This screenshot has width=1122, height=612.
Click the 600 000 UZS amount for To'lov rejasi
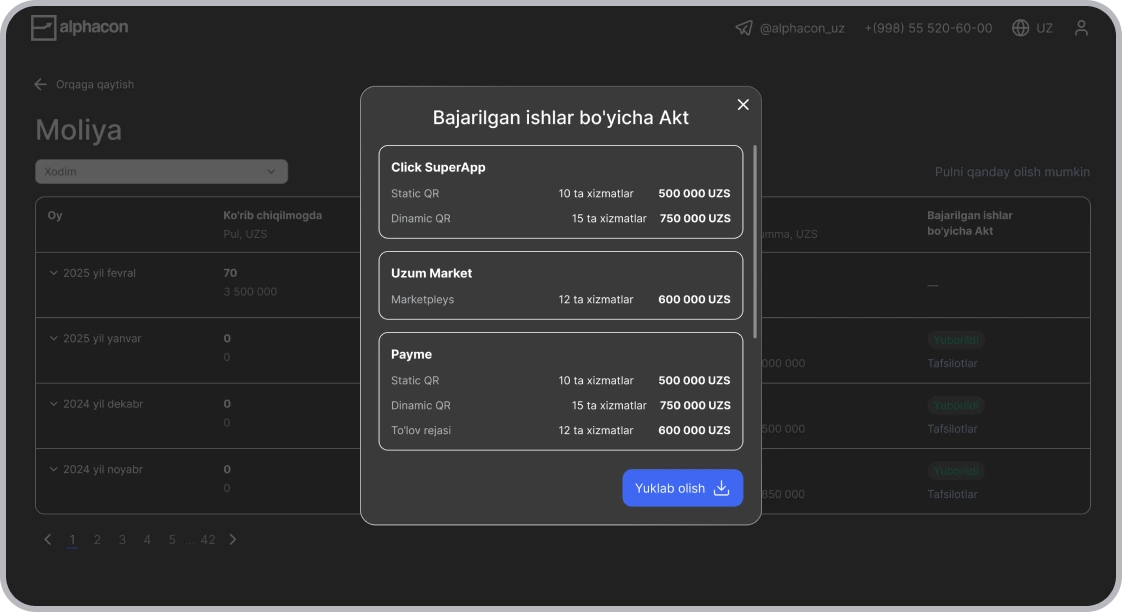click(x=694, y=430)
